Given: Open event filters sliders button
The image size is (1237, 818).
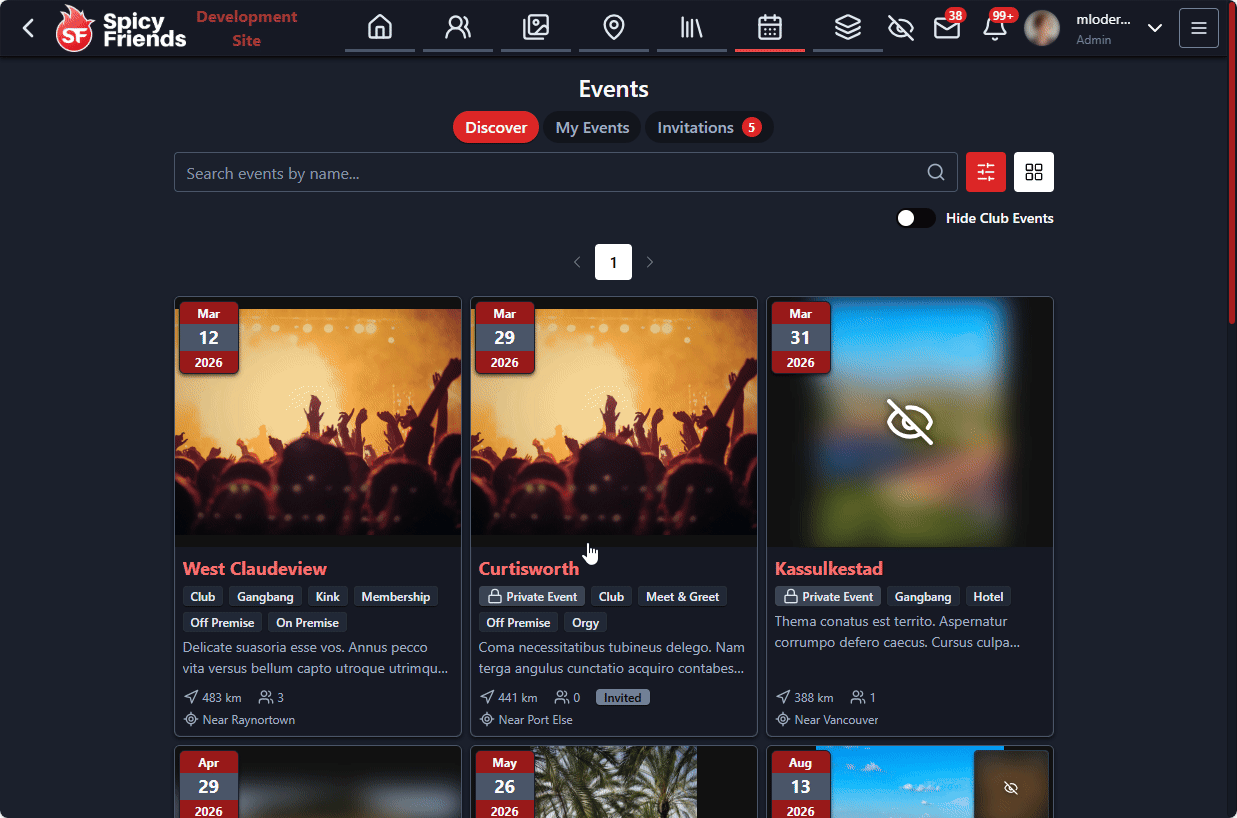Looking at the screenshot, I should [x=985, y=172].
